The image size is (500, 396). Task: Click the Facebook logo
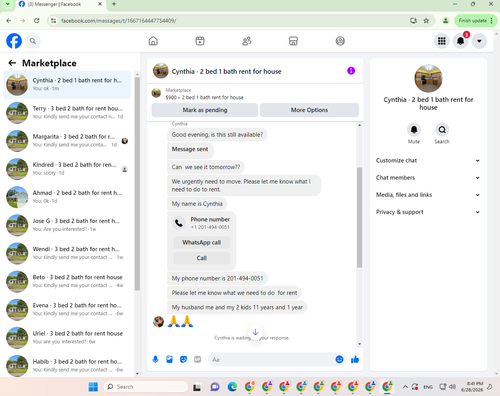click(14, 41)
